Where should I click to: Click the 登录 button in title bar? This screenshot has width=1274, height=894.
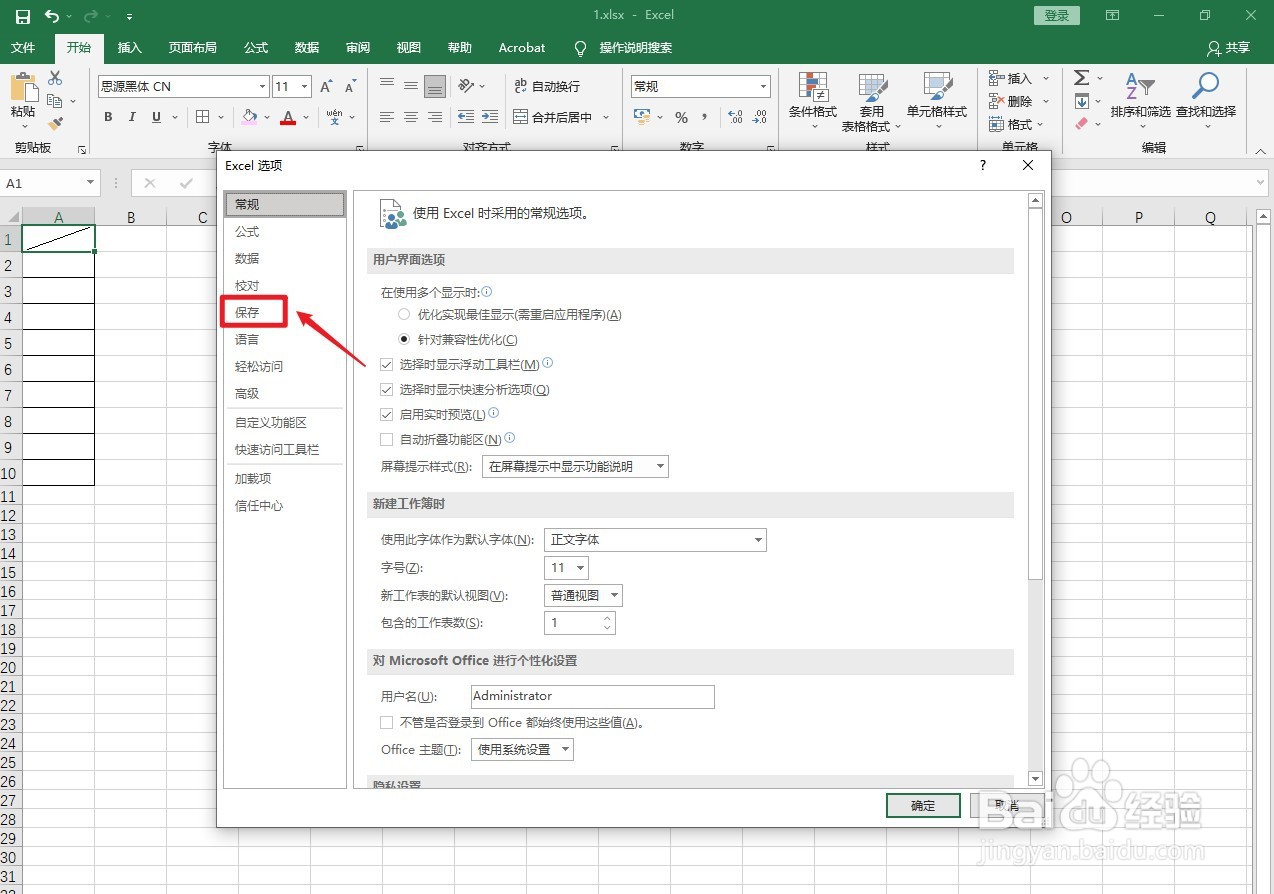point(1056,15)
